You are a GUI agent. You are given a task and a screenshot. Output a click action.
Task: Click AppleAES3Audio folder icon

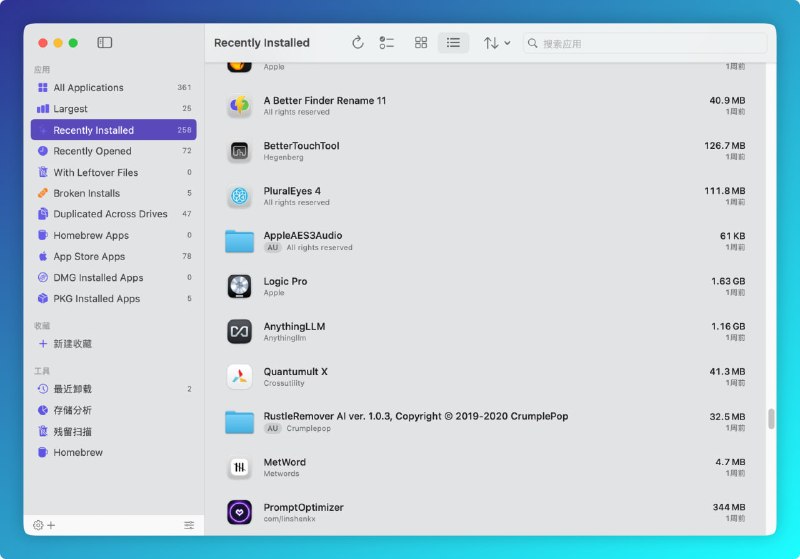239,241
